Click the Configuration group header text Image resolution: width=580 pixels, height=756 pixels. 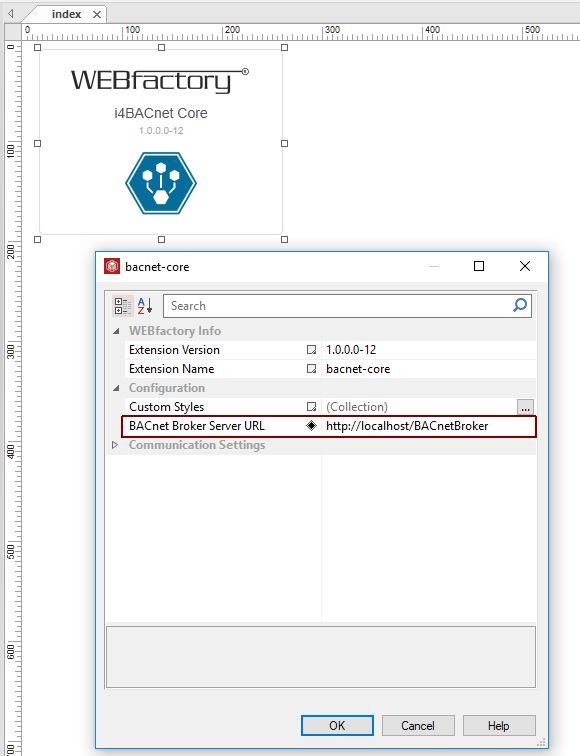[166, 388]
